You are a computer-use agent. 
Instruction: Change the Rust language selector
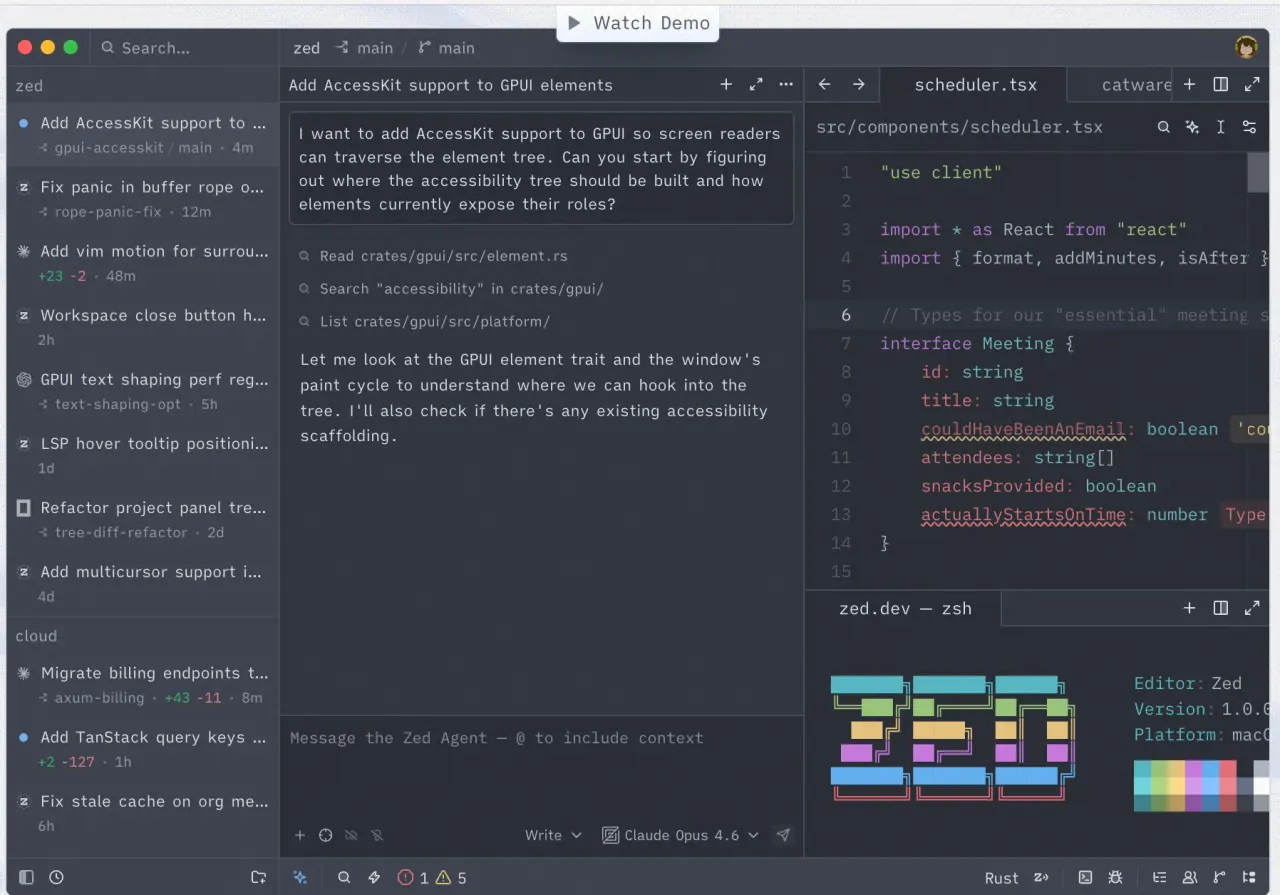point(1002,878)
